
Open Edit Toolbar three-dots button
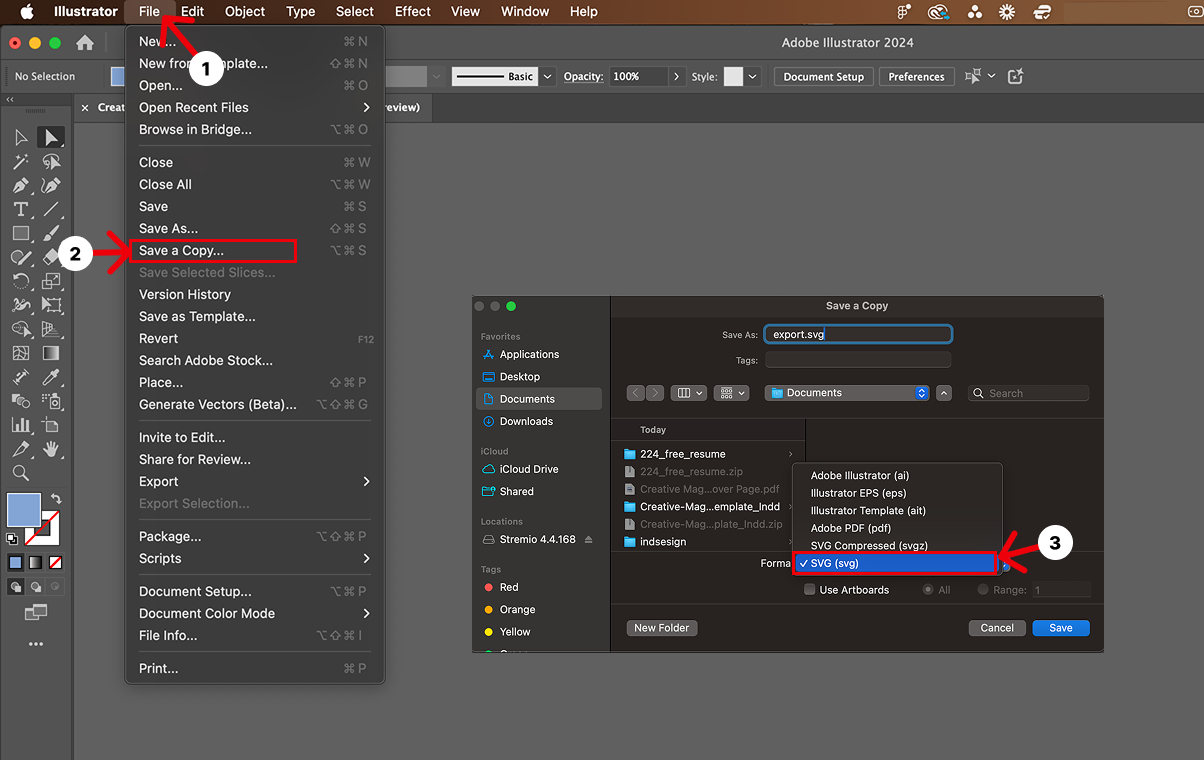coord(36,644)
